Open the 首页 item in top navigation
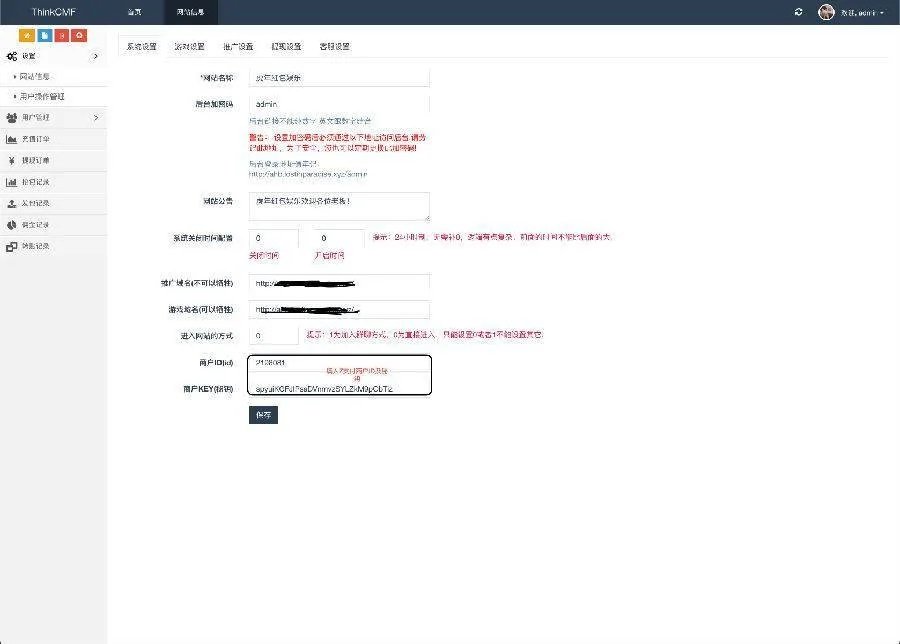The height and width of the screenshot is (644, 900). [135, 12]
